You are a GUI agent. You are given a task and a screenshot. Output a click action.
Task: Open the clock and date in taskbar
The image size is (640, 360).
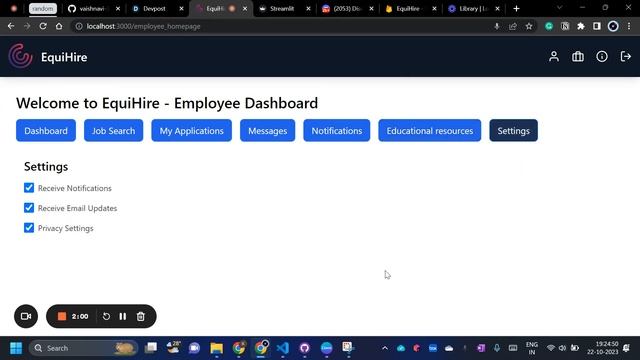pyautogui.click(x=603, y=348)
